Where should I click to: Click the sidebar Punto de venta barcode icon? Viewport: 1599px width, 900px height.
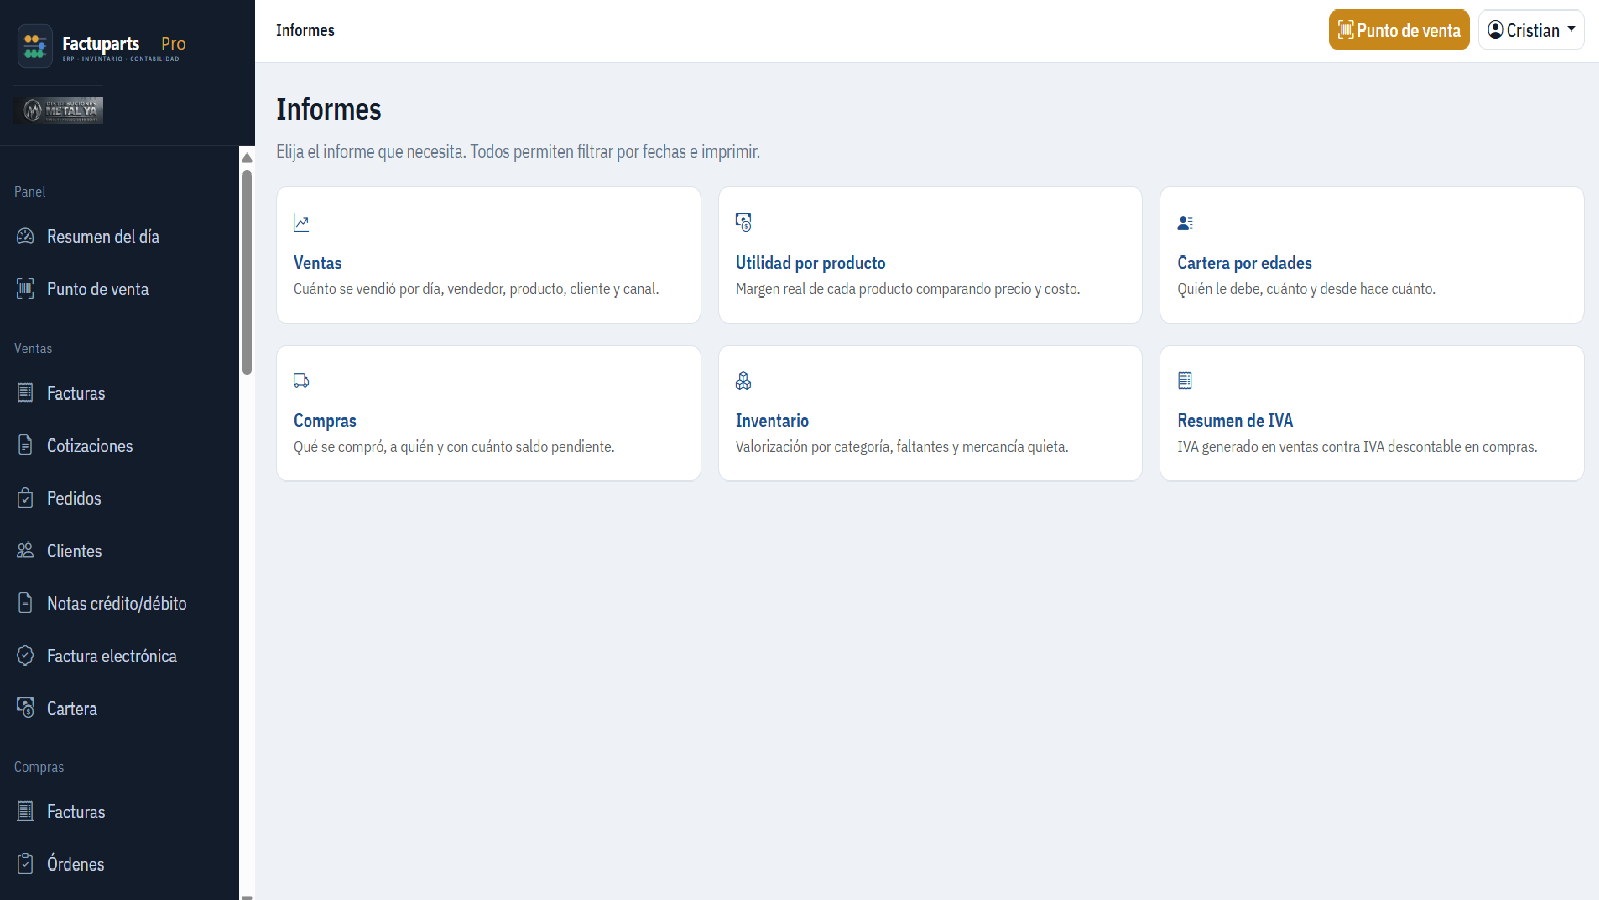(26, 289)
